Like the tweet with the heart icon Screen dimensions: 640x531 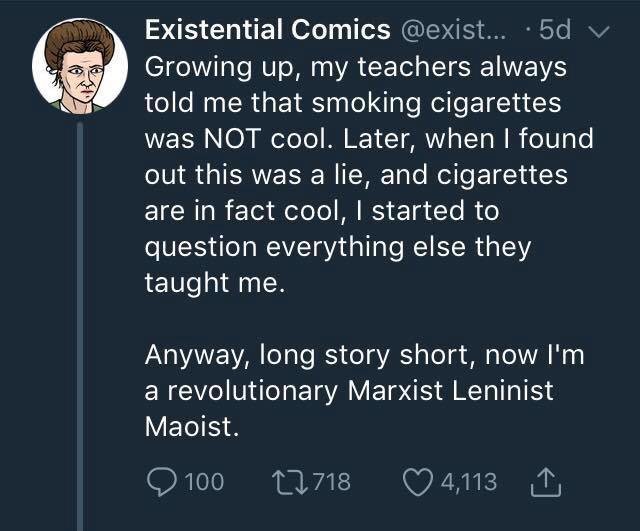pos(418,482)
